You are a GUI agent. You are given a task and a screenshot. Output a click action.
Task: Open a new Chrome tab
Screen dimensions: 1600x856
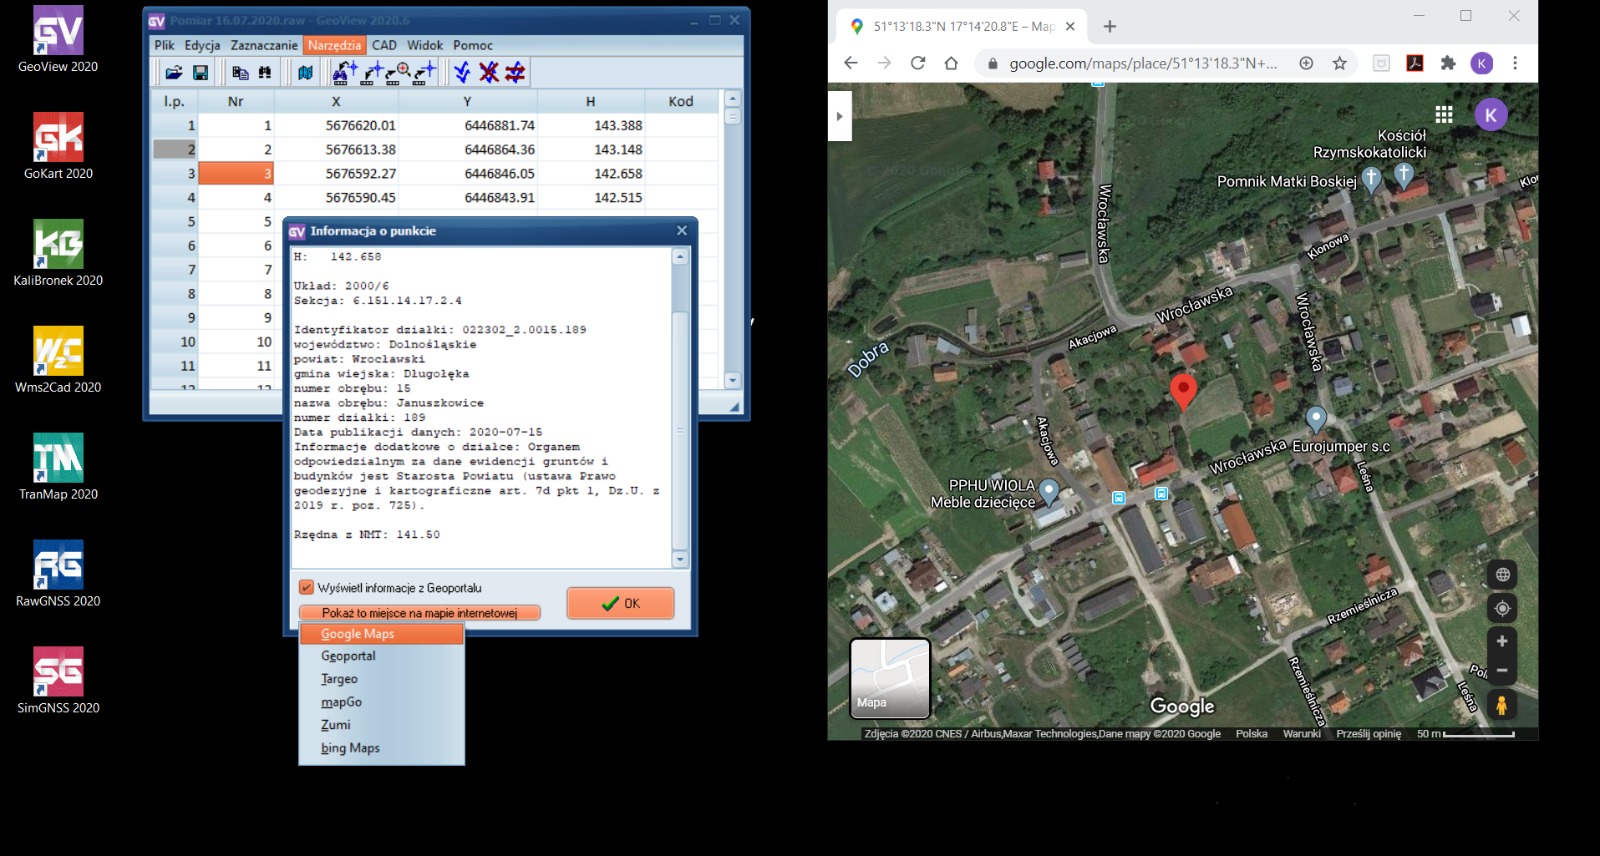[1109, 27]
